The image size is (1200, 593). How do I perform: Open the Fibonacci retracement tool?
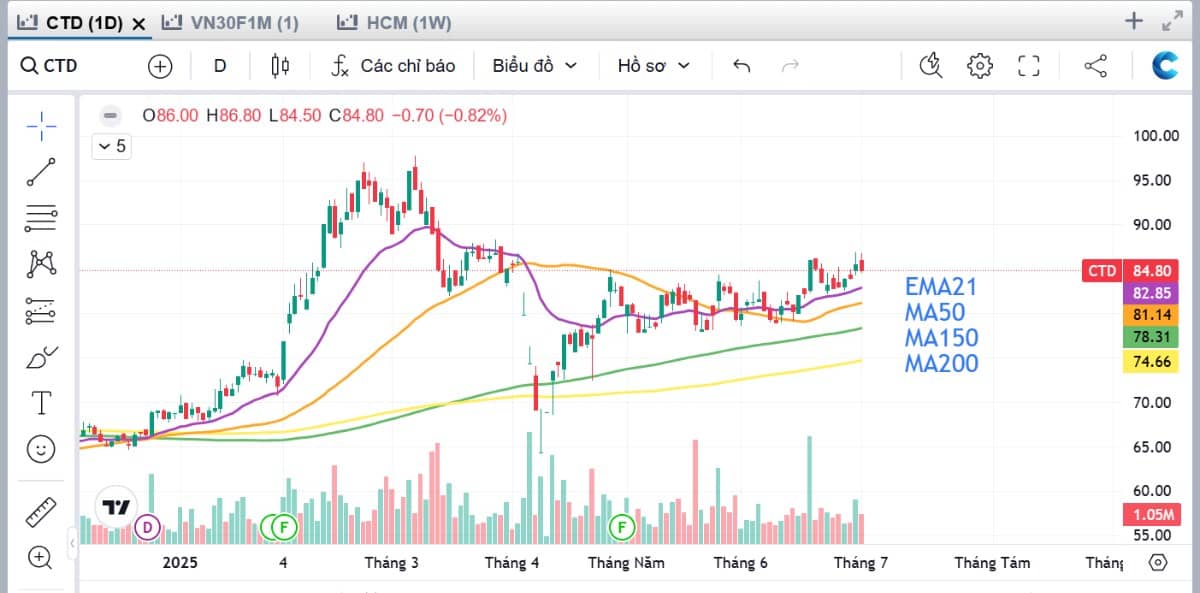tap(41, 217)
